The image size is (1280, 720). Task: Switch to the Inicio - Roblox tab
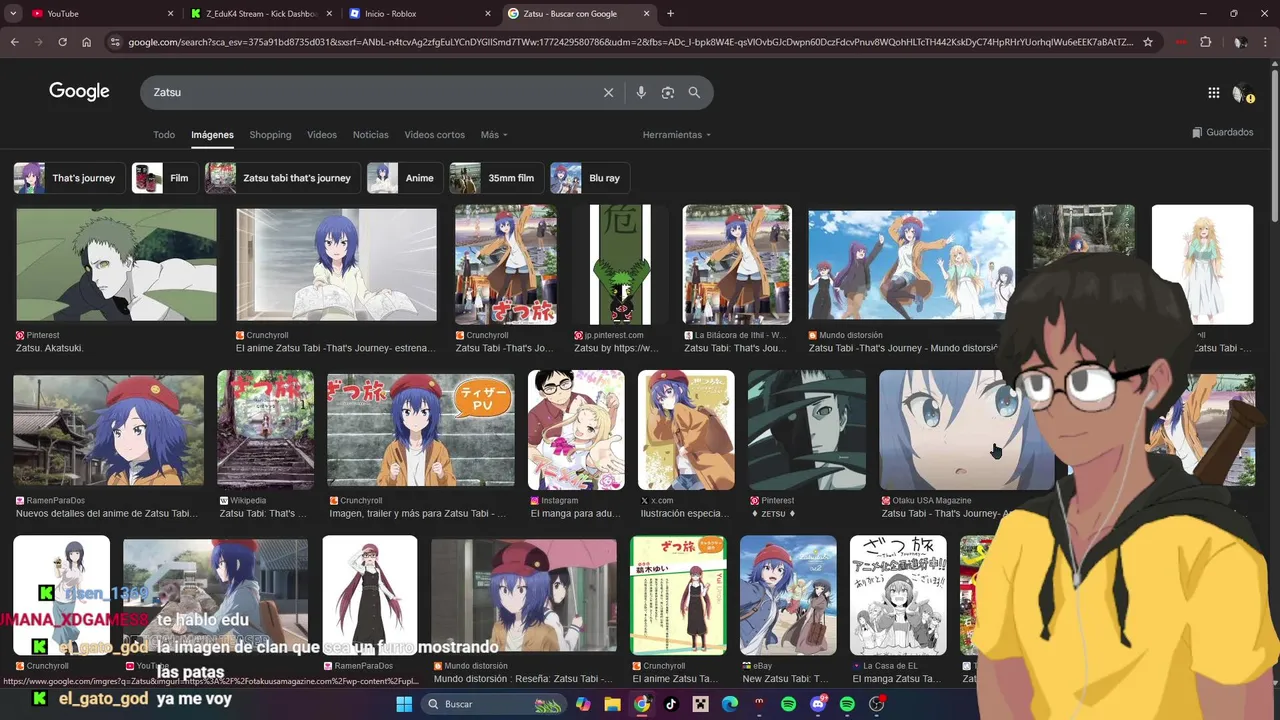[x=420, y=14]
